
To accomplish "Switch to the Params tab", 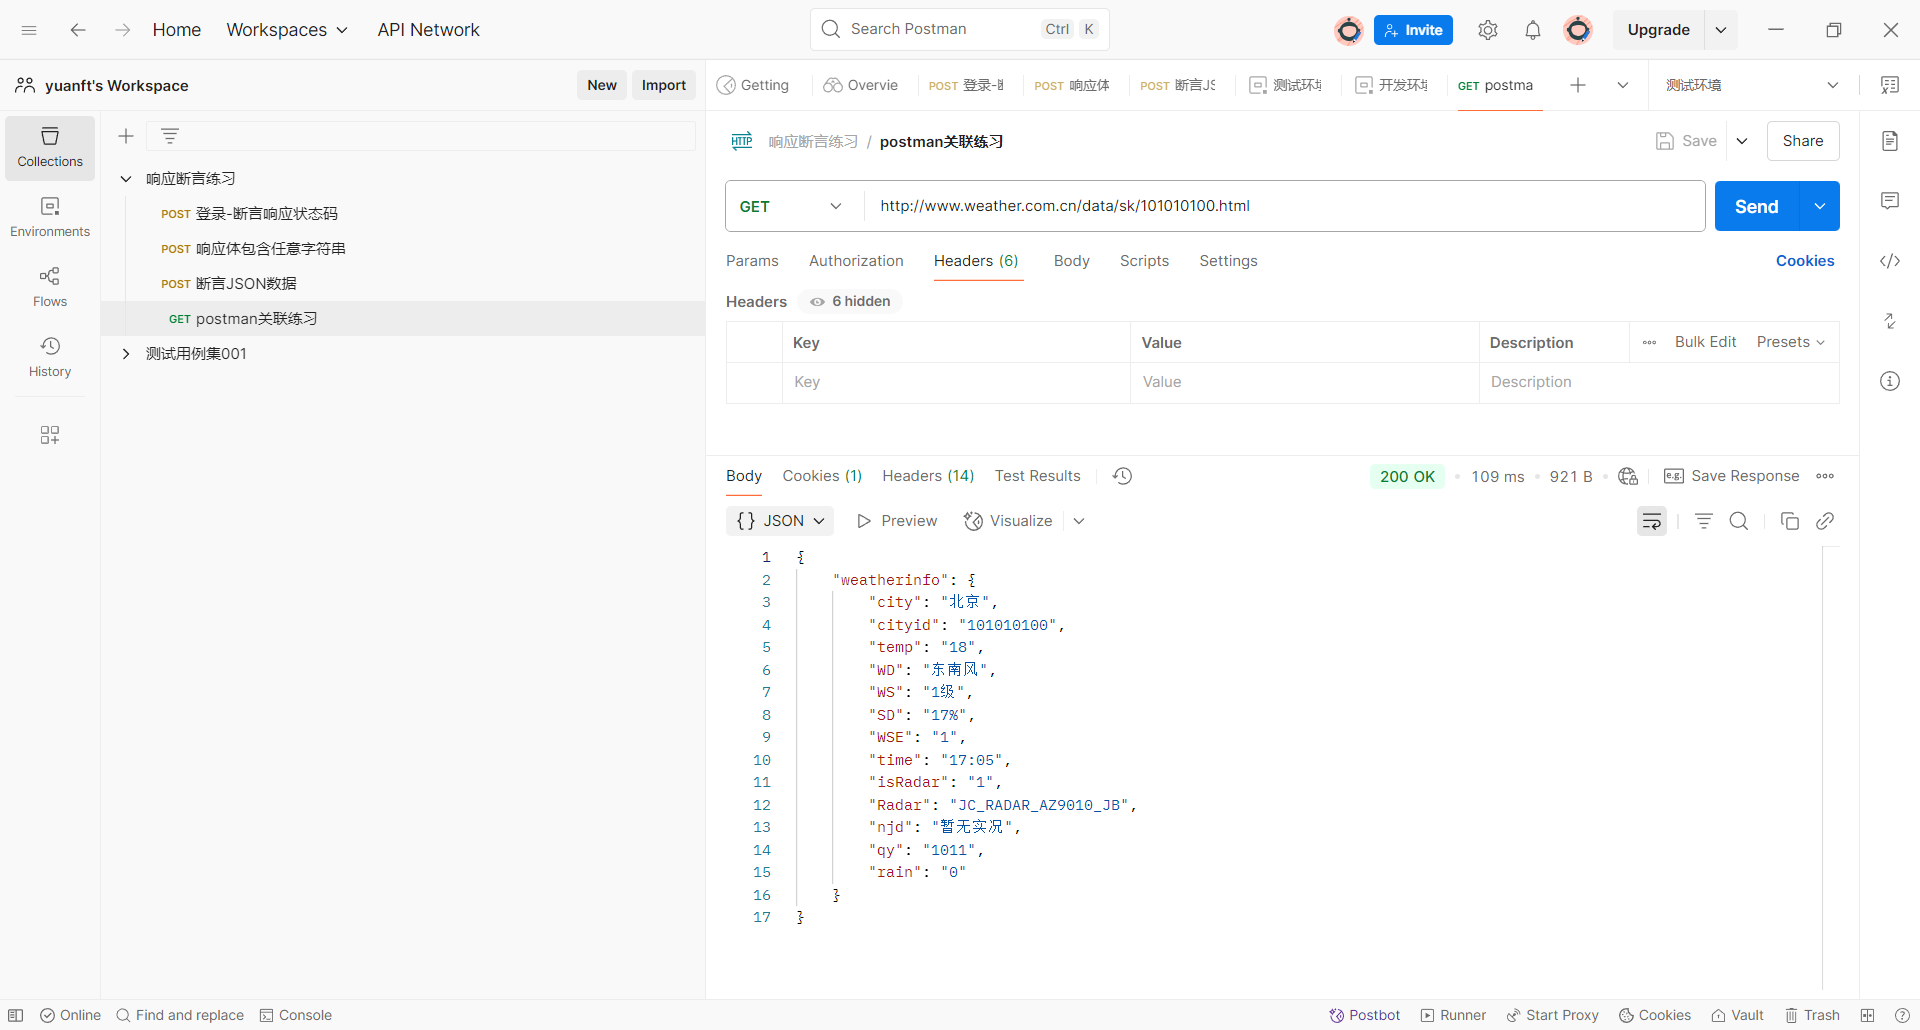I will 752,261.
